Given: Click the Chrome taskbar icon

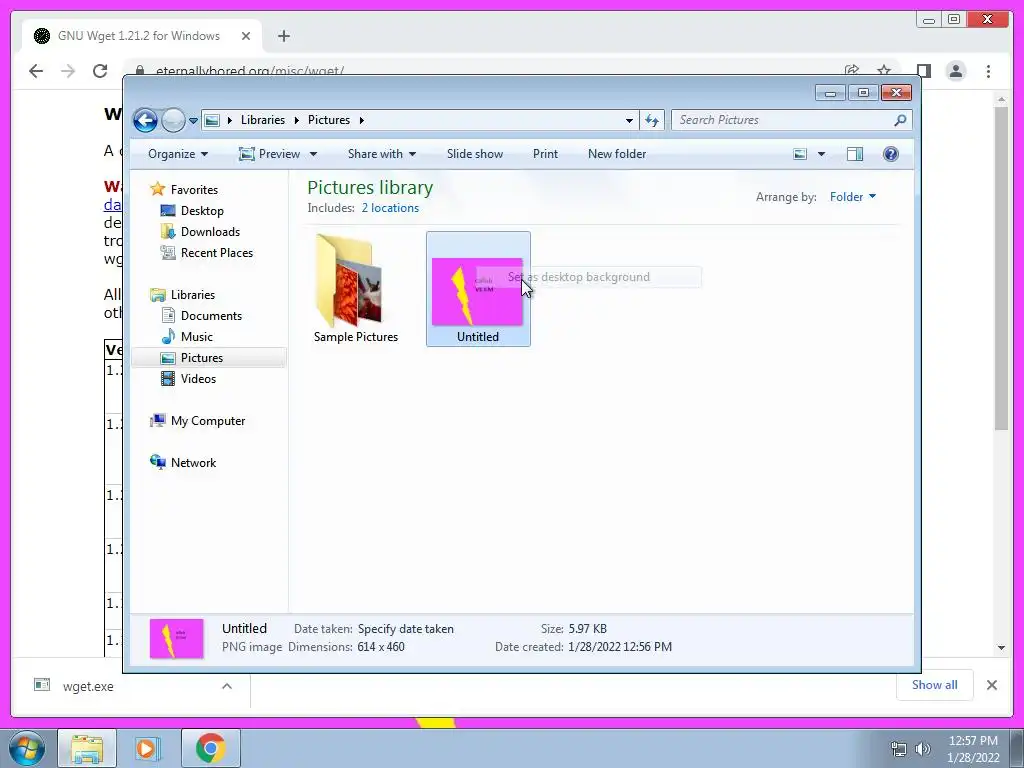Looking at the screenshot, I should [210, 748].
